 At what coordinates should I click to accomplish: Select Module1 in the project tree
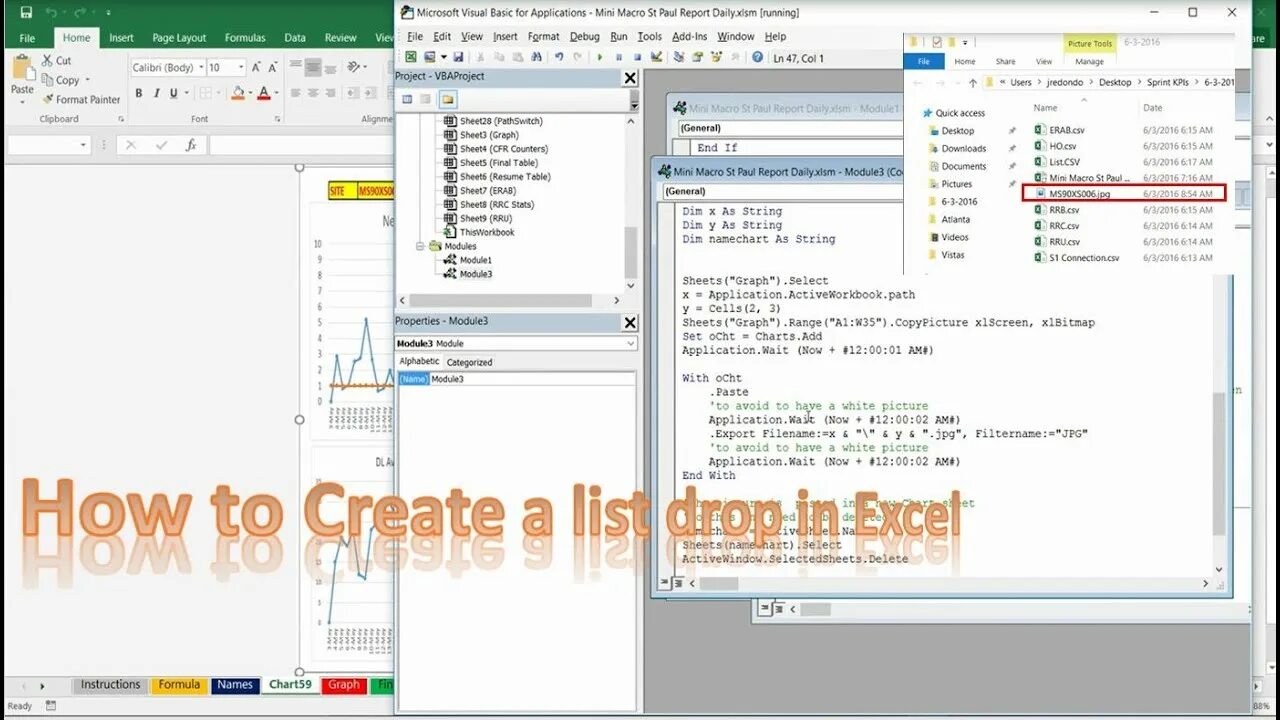coord(476,260)
